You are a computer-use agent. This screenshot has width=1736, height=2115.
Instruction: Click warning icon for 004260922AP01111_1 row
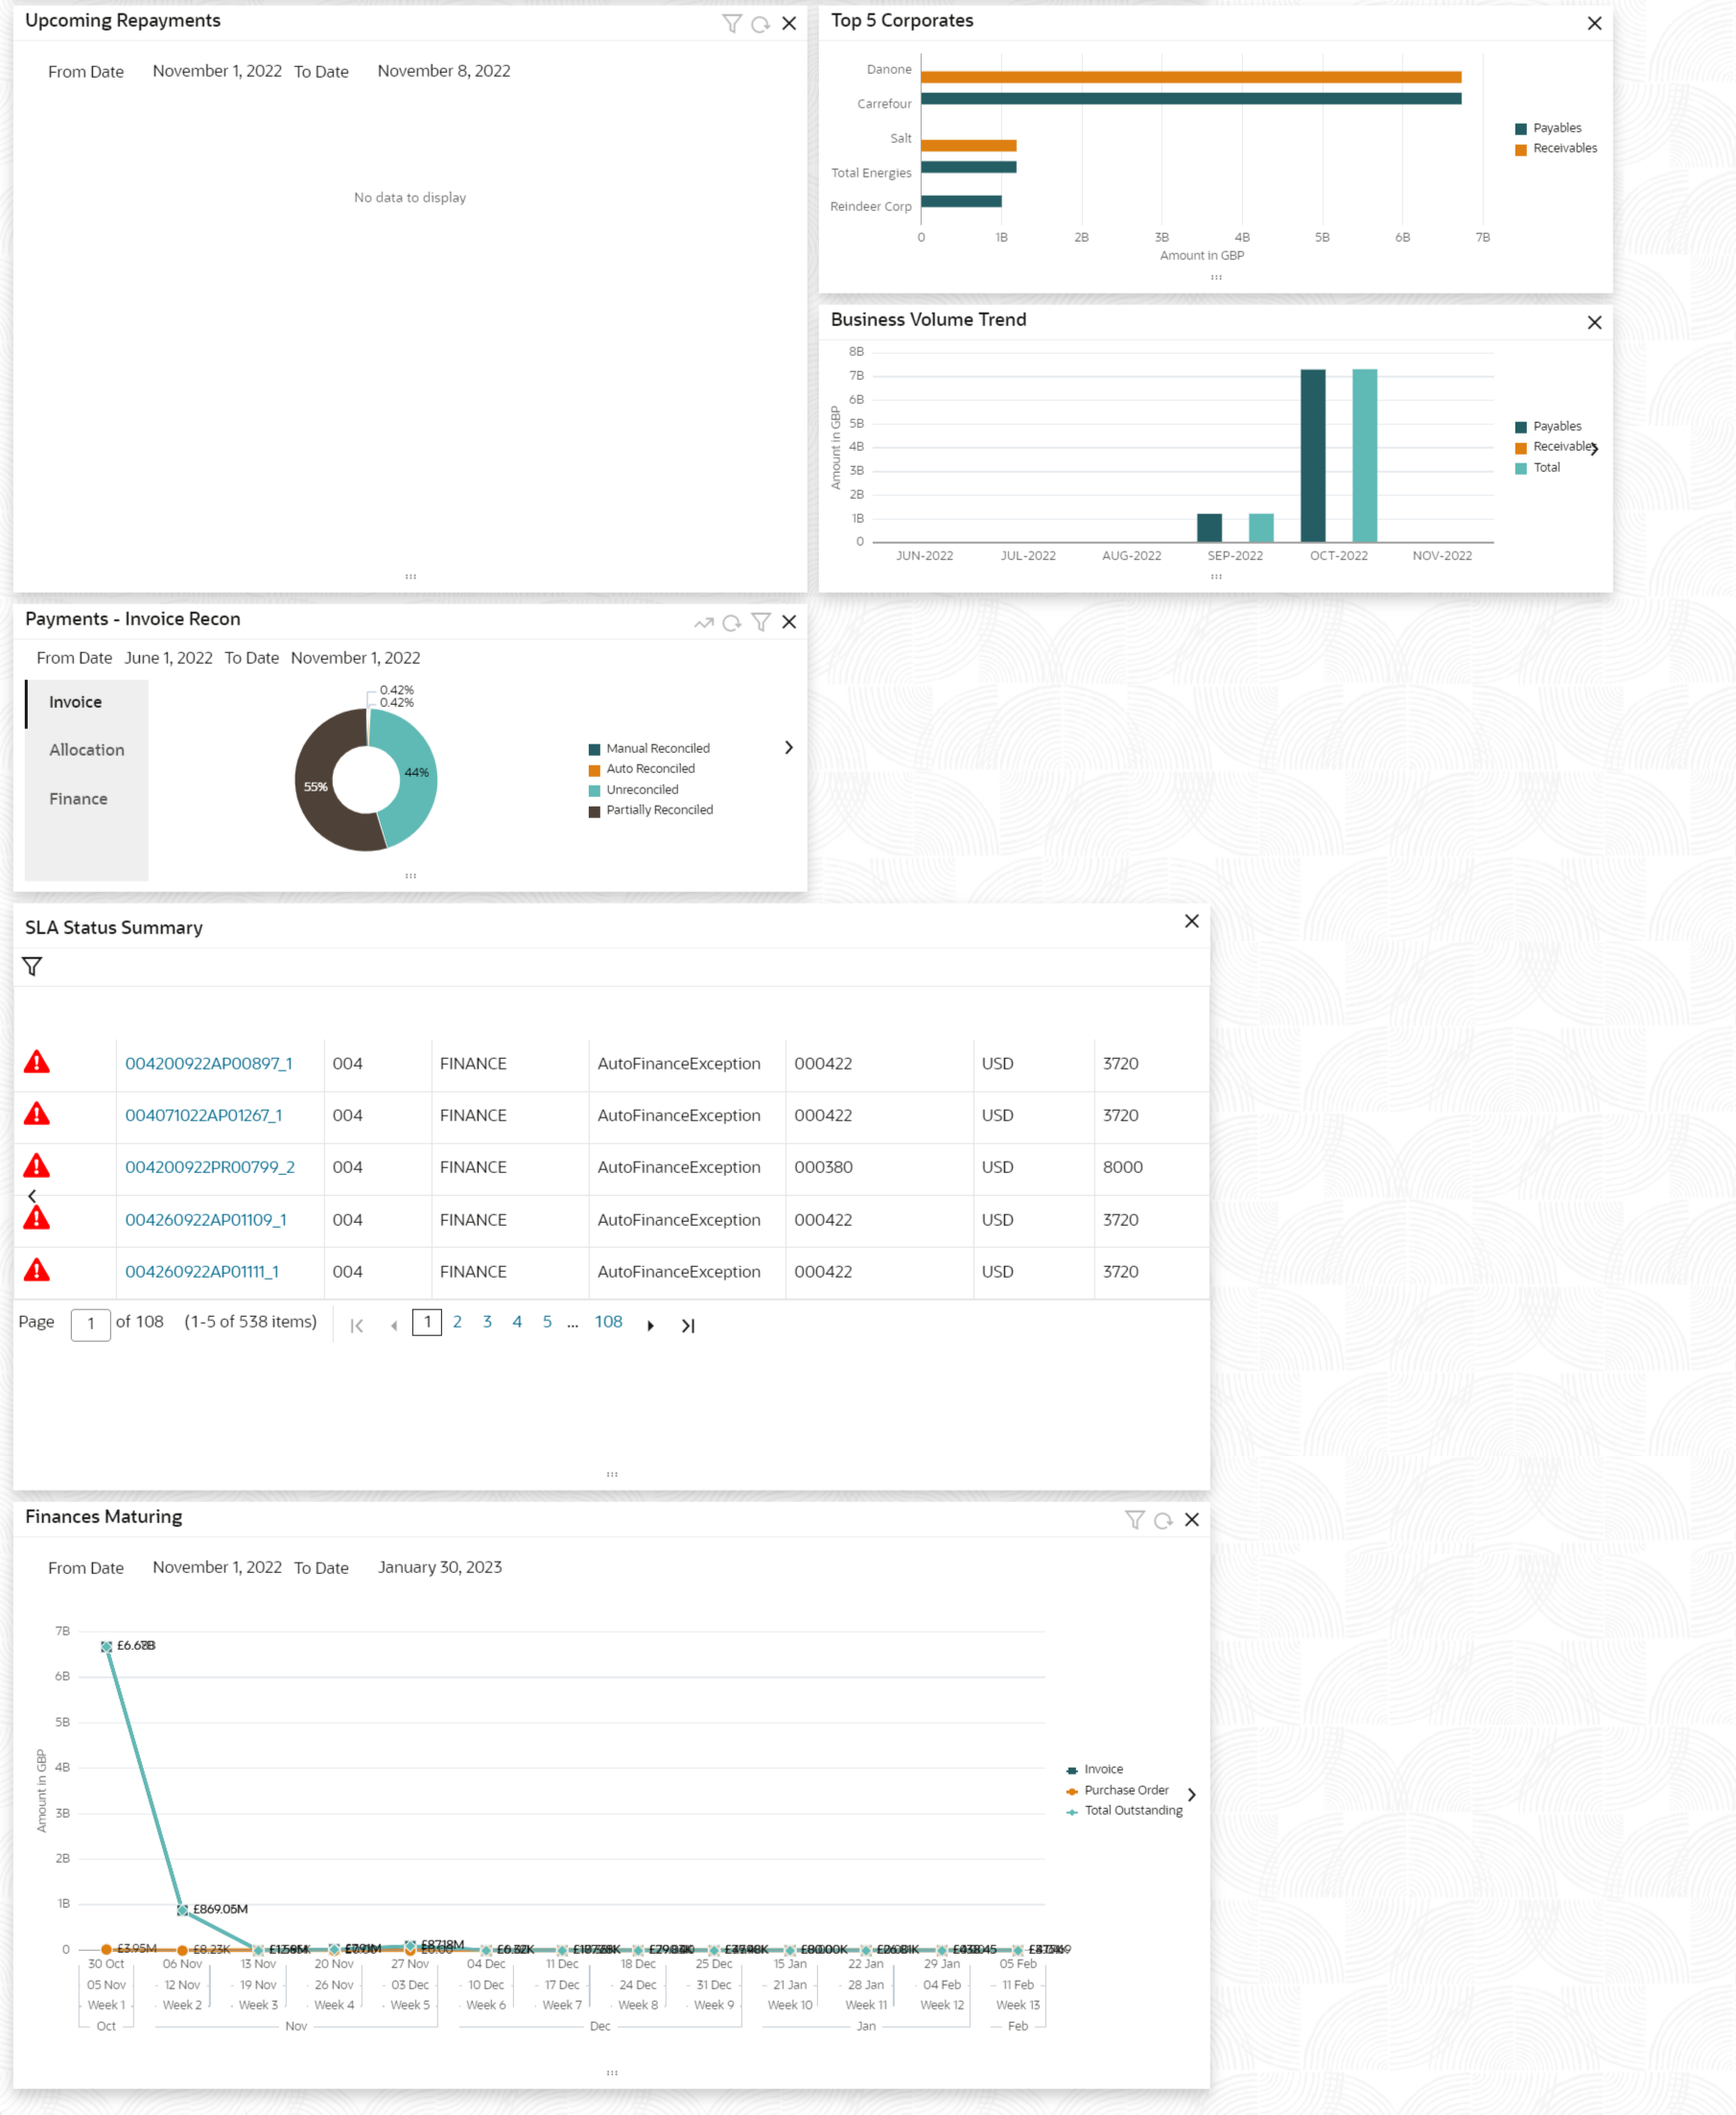pyautogui.click(x=37, y=1270)
